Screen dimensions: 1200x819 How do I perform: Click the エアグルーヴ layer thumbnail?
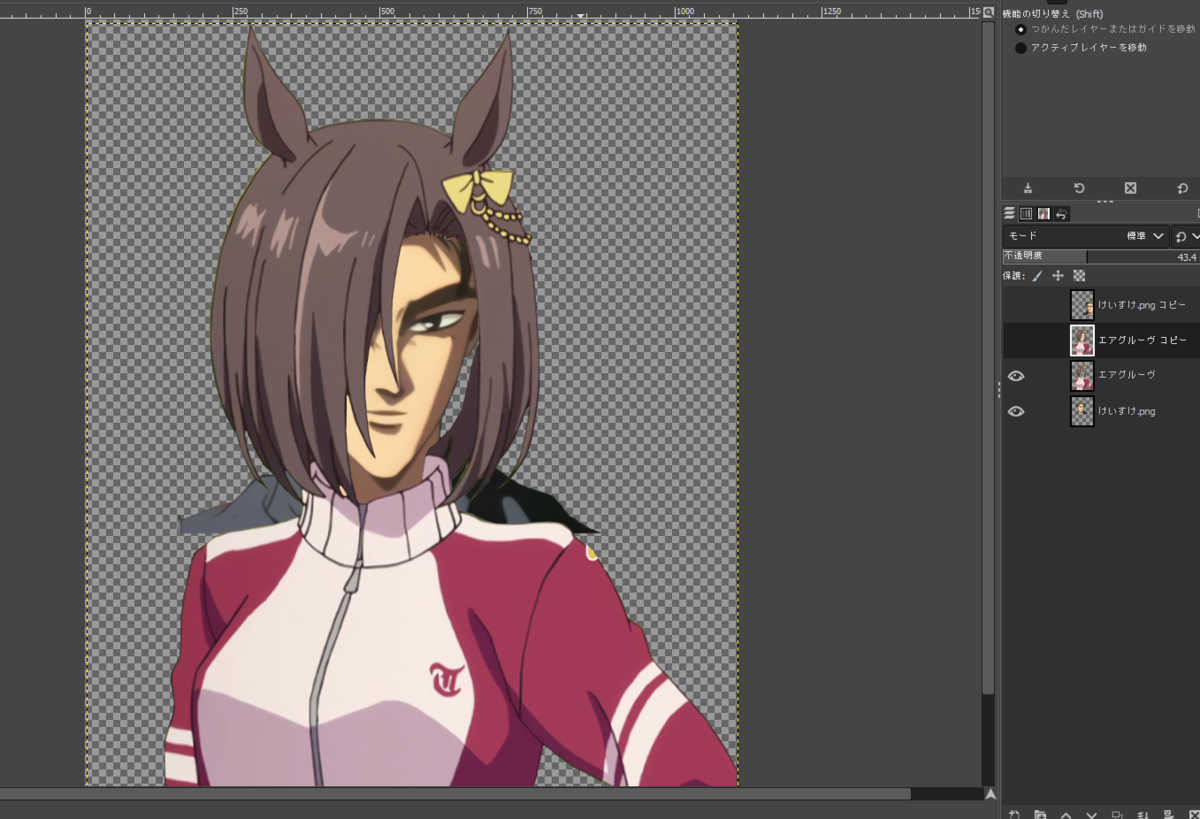coord(1082,376)
